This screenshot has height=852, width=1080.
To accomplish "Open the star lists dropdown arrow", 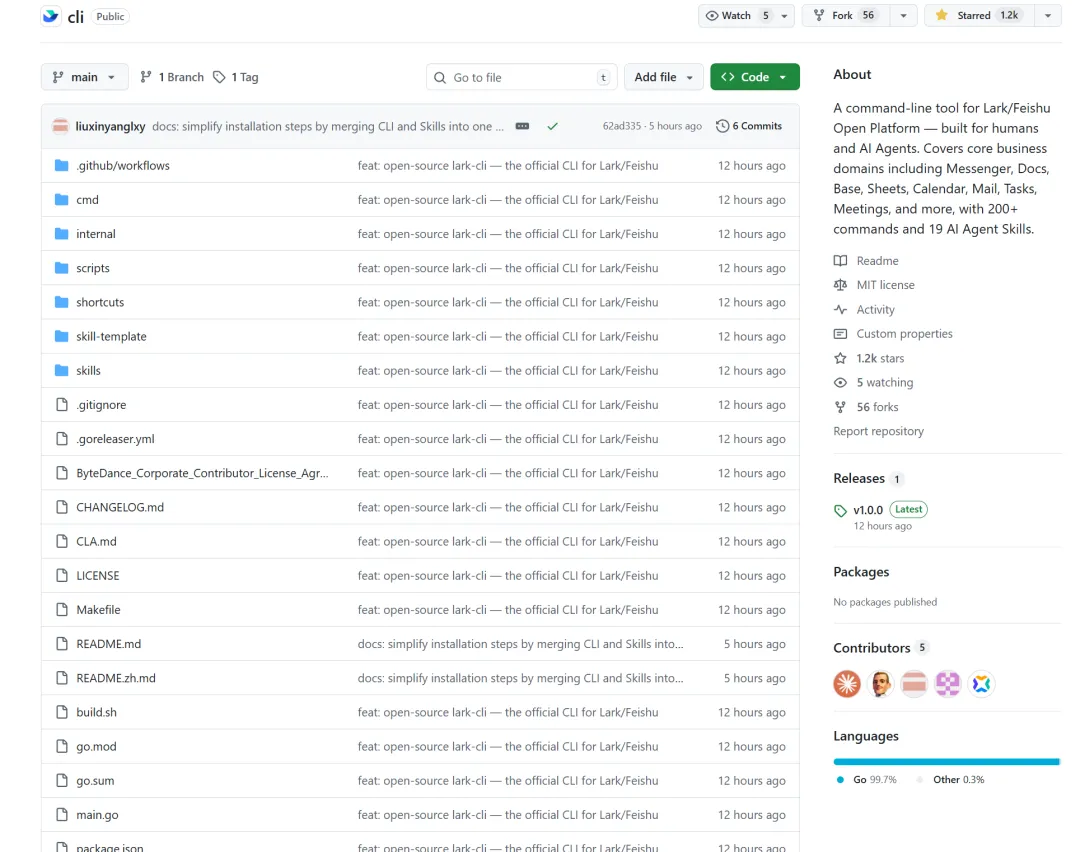I will click(x=1048, y=16).
